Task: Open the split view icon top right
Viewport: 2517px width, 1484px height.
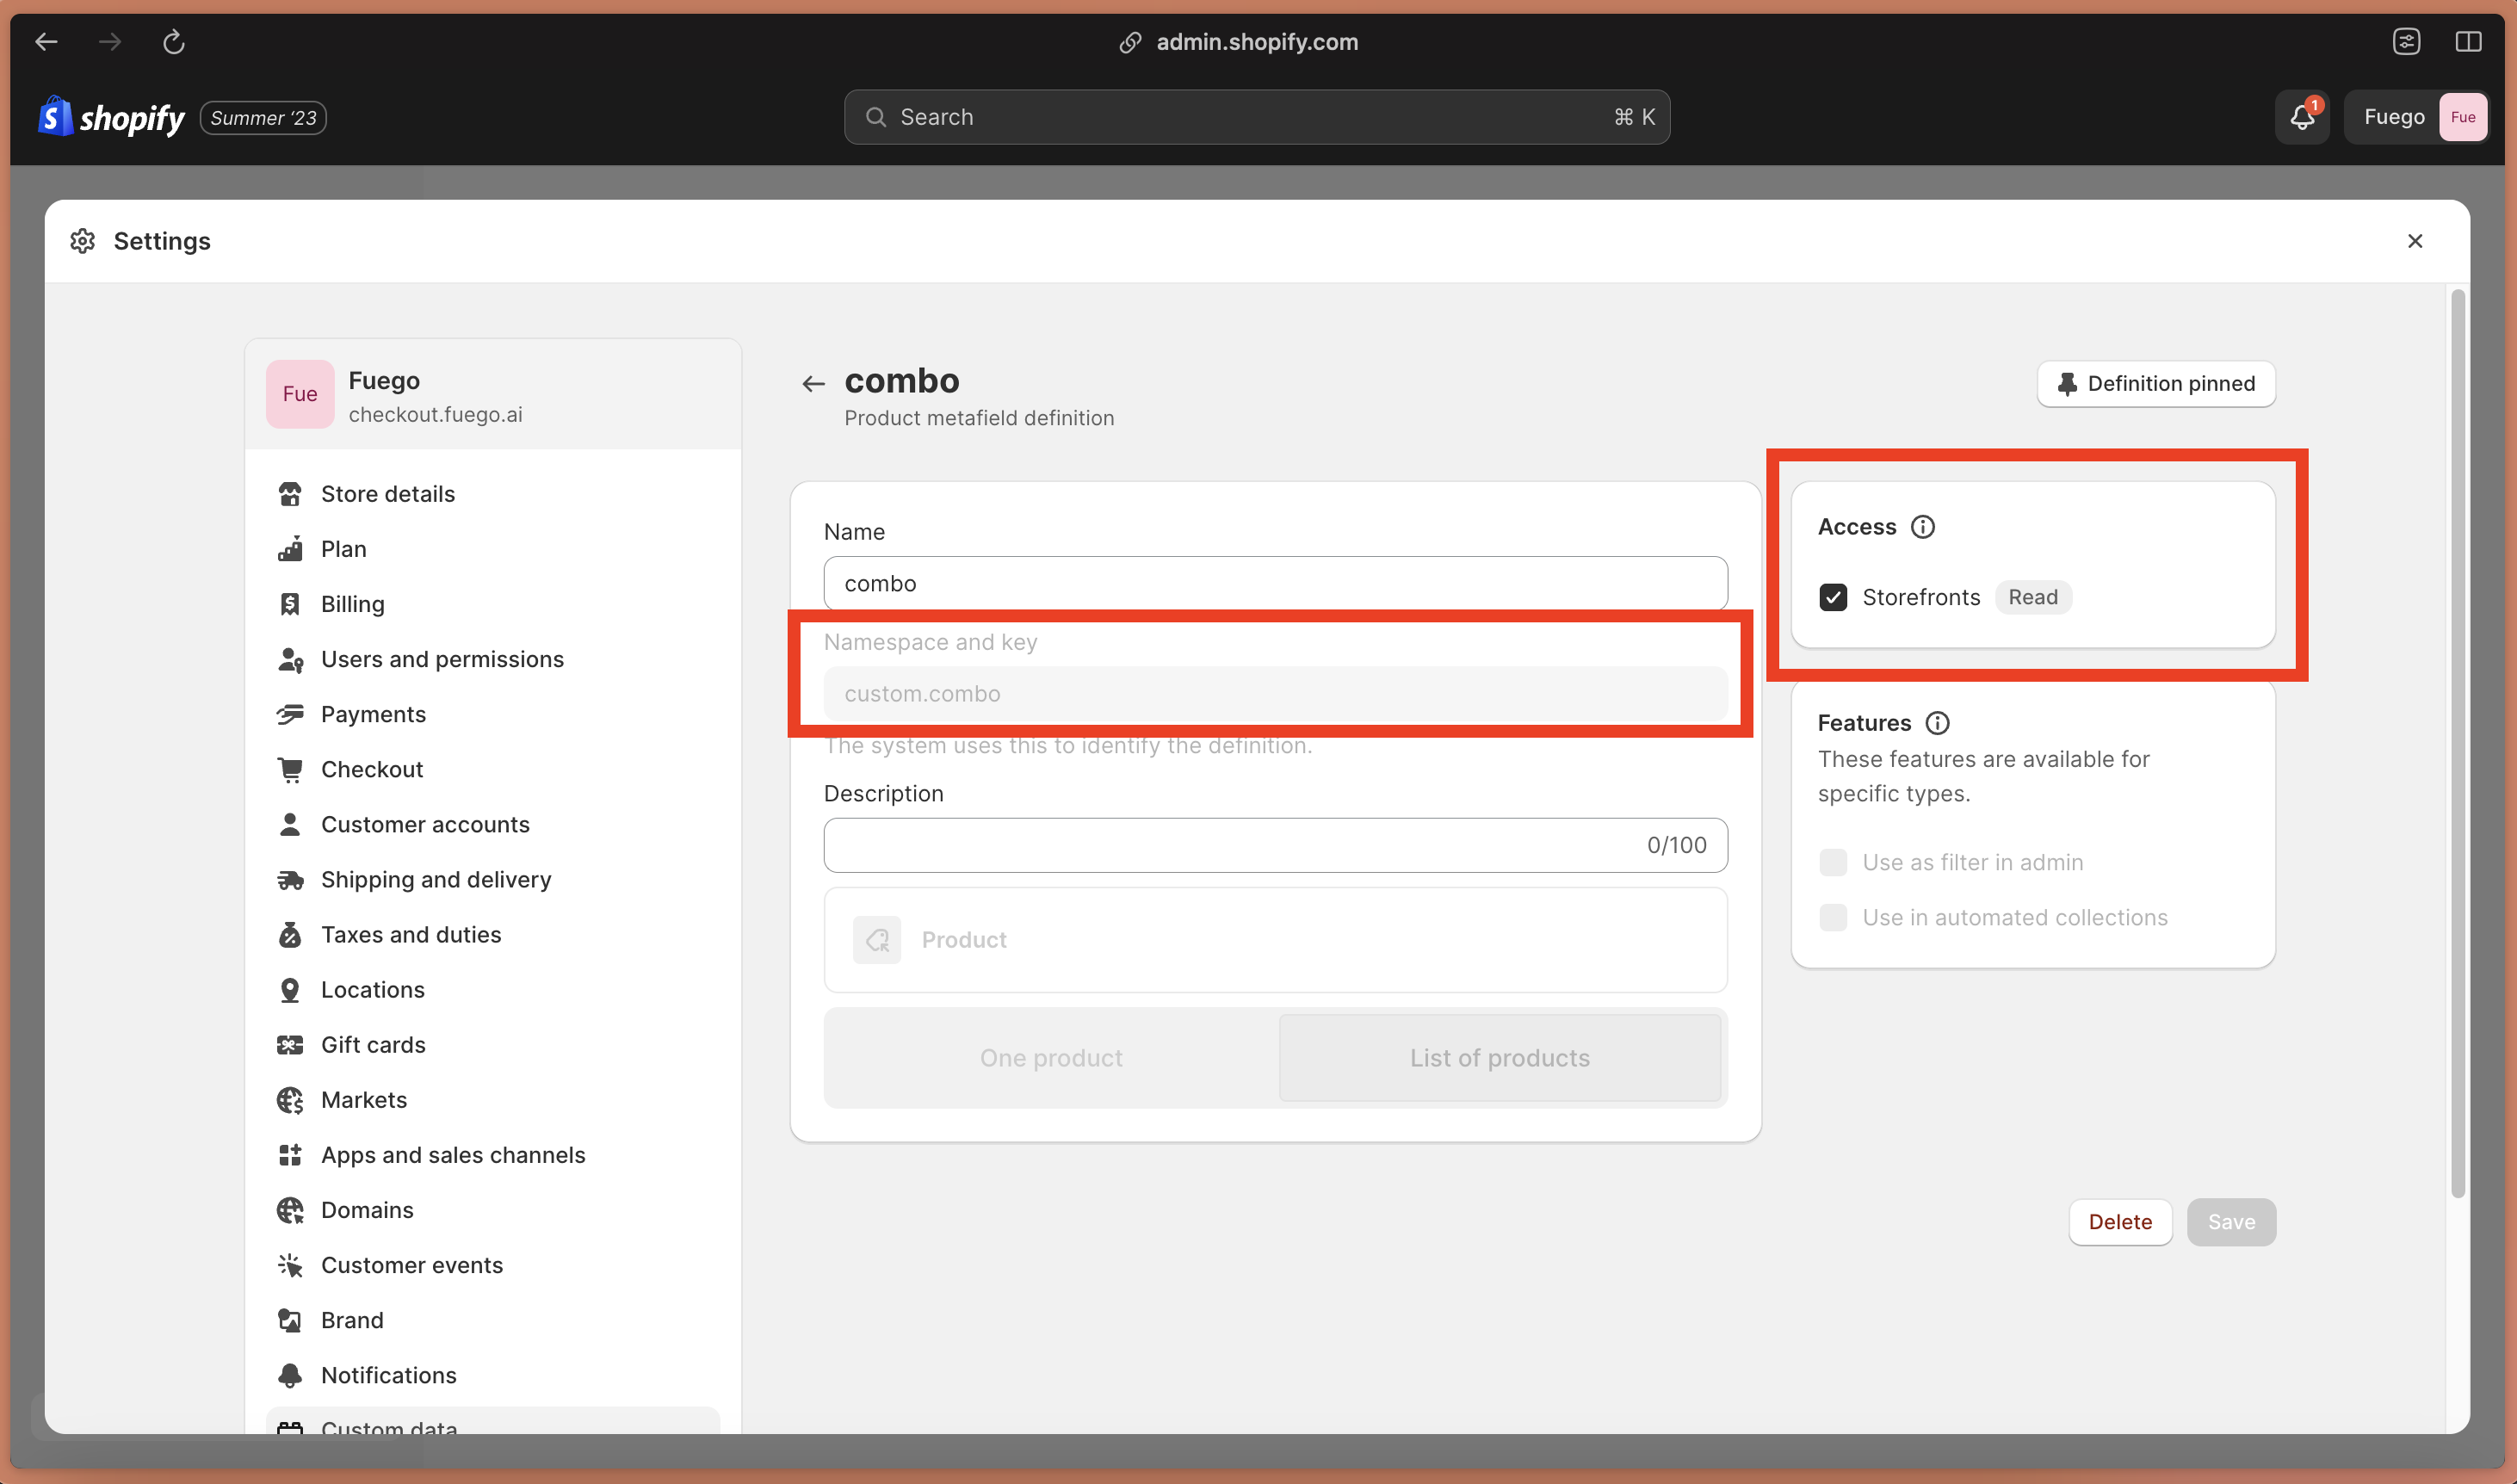Action: 2470,41
